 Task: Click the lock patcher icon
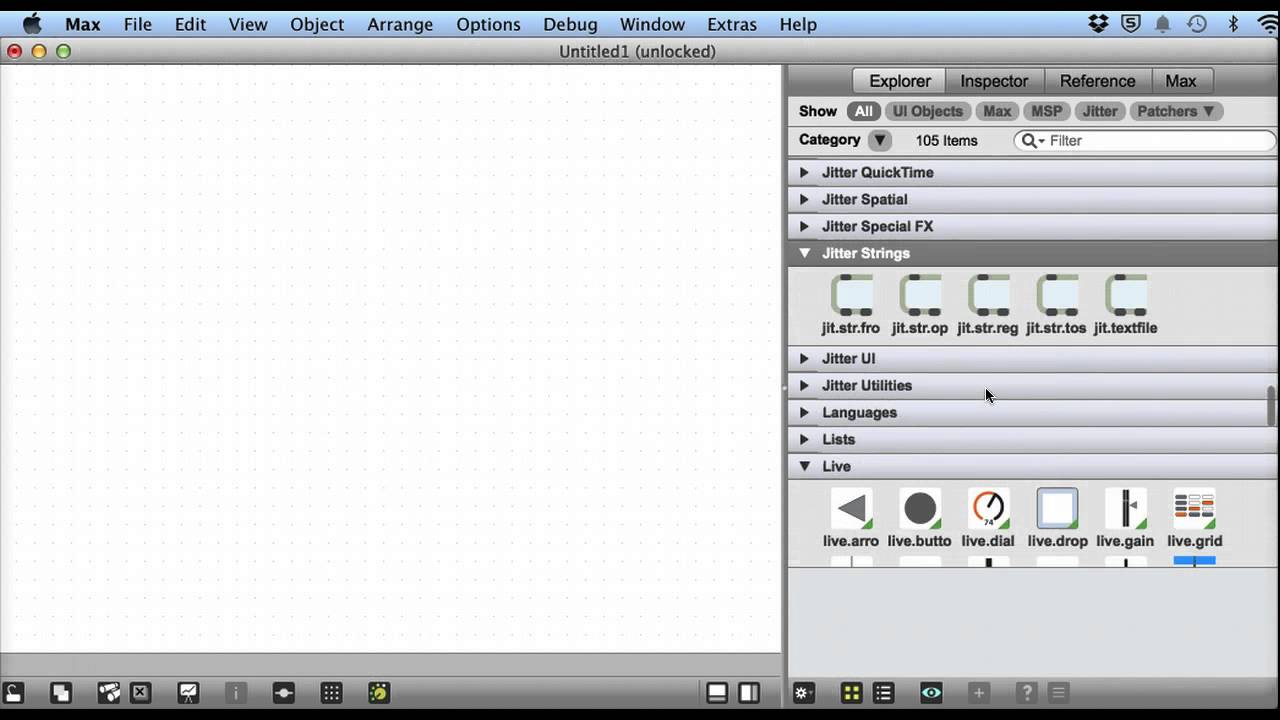pyautogui.click(x=13, y=692)
